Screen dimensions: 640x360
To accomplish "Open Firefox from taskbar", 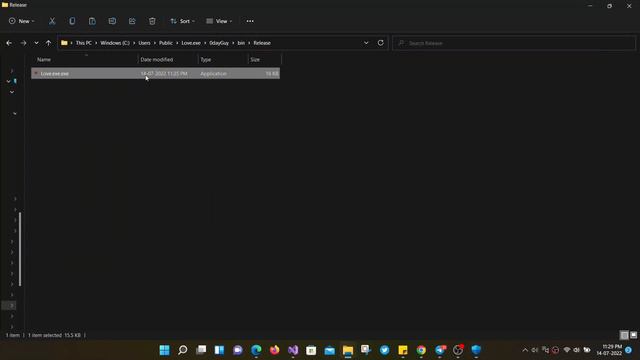I will point(275,350).
